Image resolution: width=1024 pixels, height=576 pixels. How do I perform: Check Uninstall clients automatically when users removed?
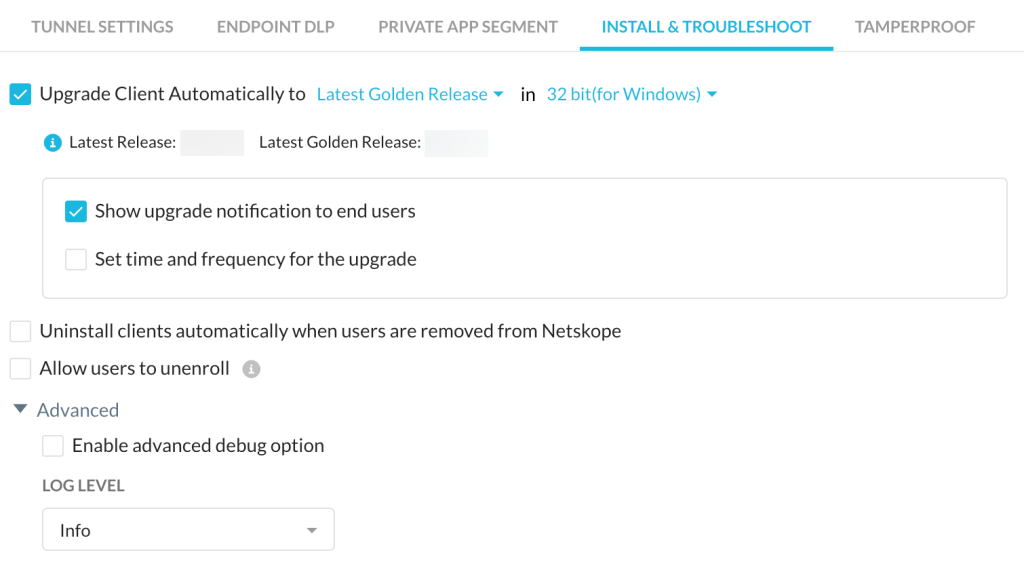tap(20, 331)
